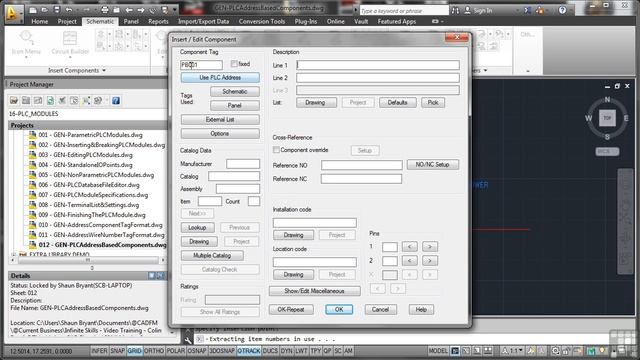
Task: Click the Manufacturer input field
Action: [243, 164]
